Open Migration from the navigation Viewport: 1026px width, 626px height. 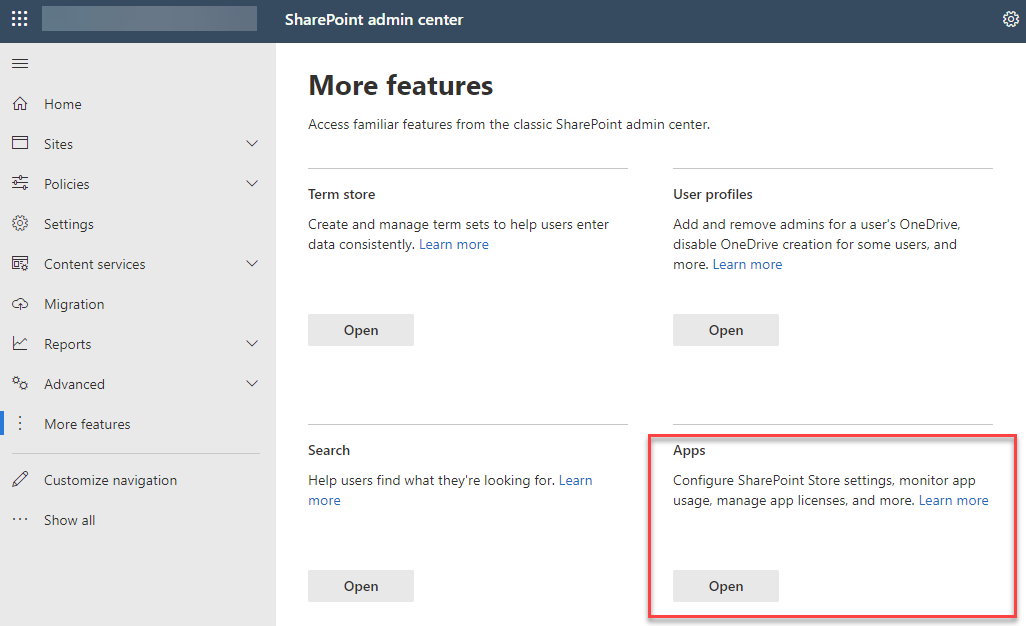74,304
